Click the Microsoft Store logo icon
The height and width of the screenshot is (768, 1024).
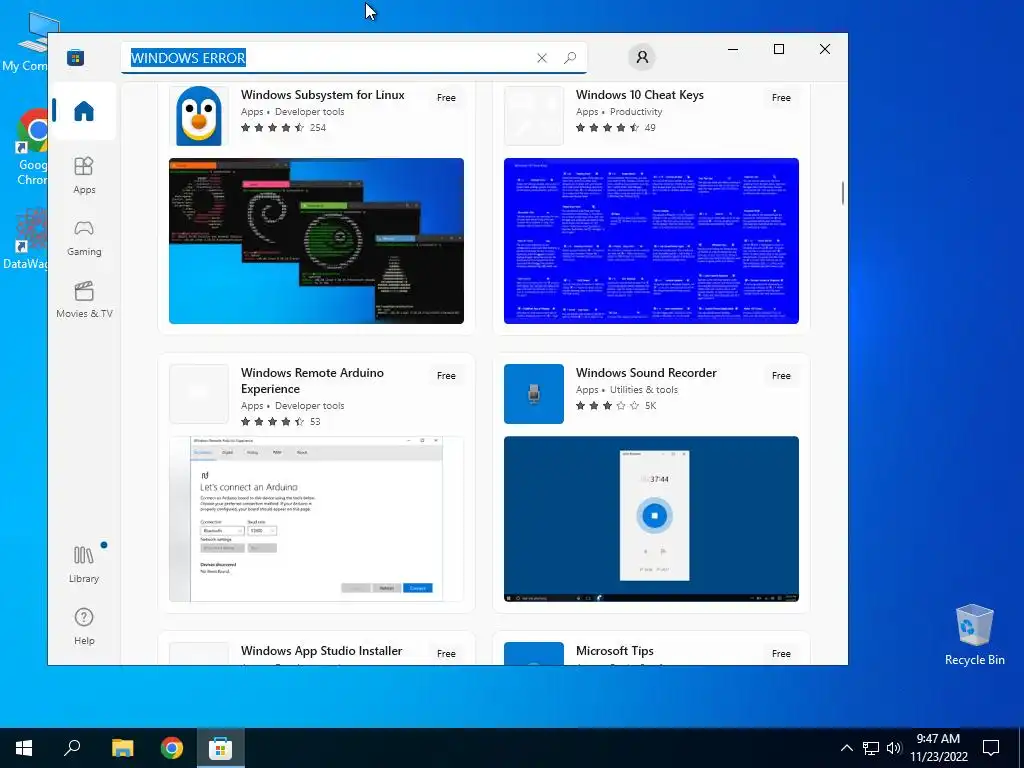75,57
